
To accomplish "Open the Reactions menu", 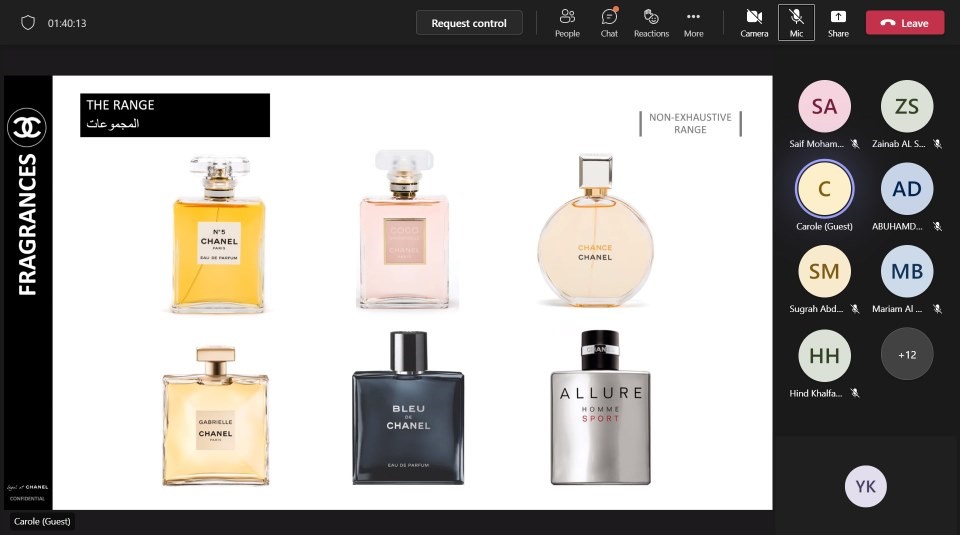I will 651,23.
